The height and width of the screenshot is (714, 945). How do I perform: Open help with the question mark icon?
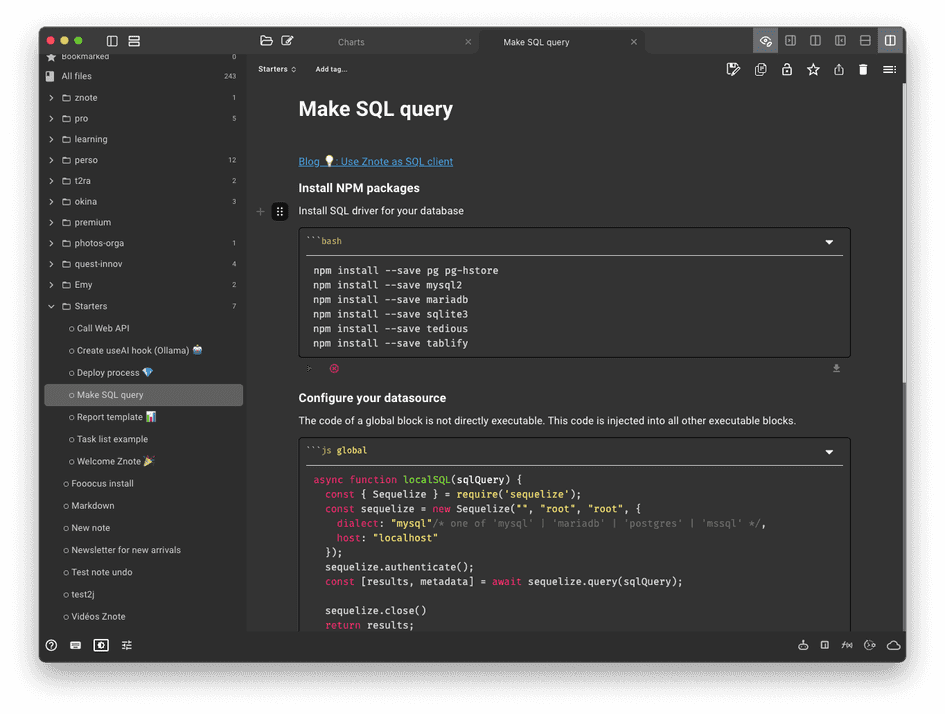[51, 645]
